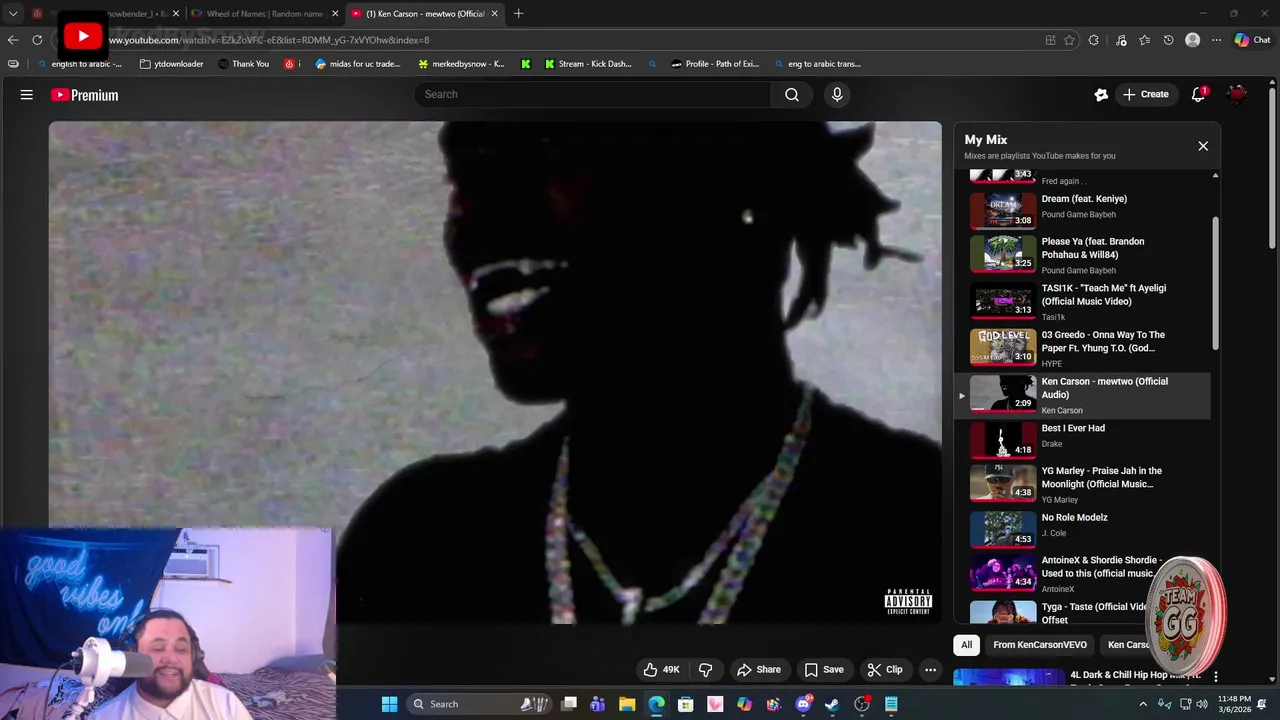Add page to favorites star
Screen dimensions: 1280x720
point(1069,40)
